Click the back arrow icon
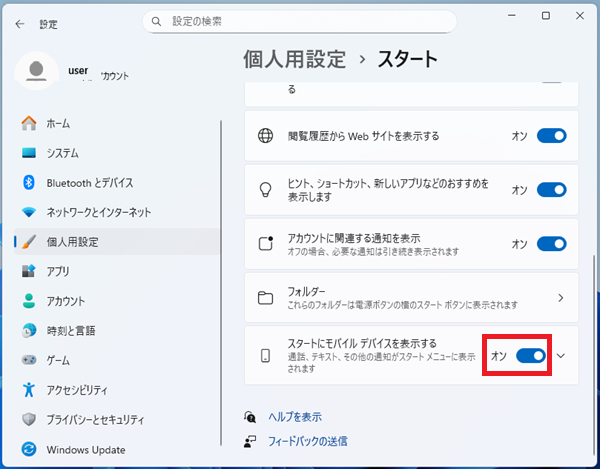This screenshot has width=600, height=469. pos(20,22)
